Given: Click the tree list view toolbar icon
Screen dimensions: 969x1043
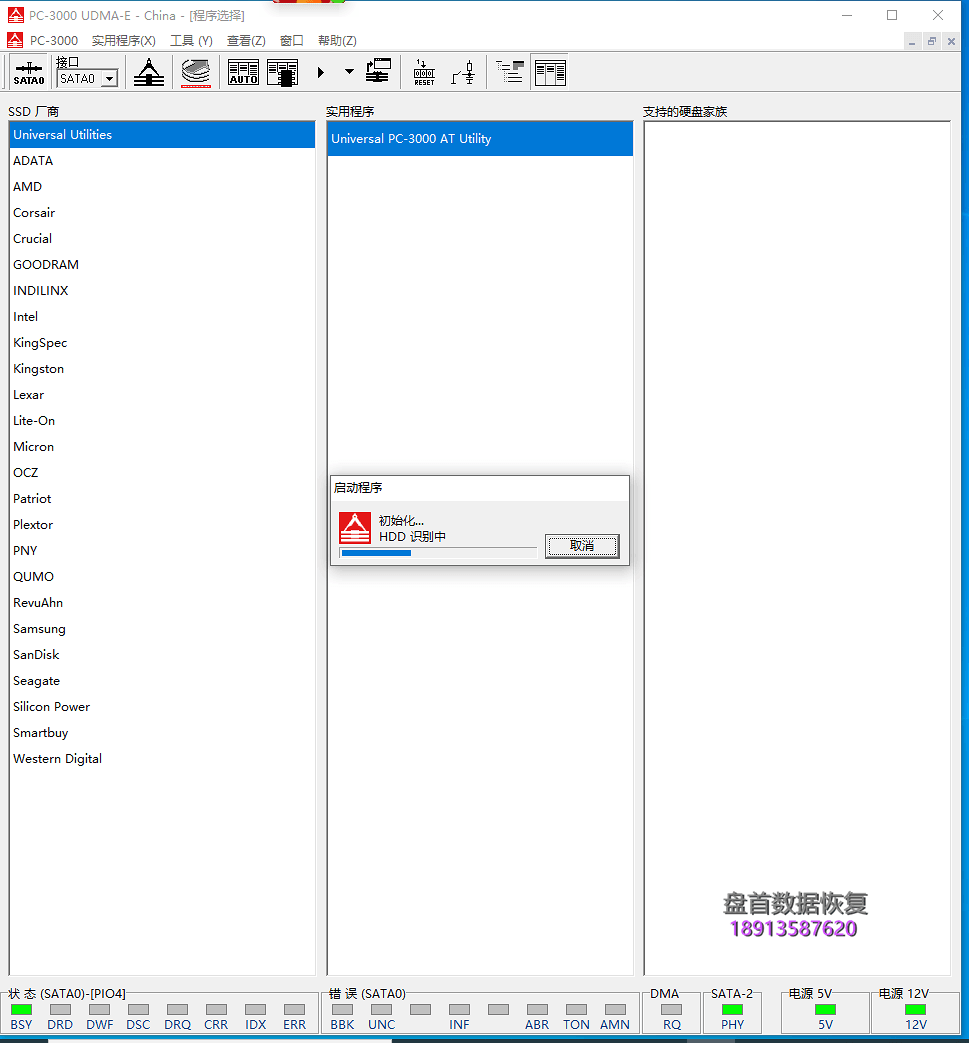Looking at the screenshot, I should 510,71.
